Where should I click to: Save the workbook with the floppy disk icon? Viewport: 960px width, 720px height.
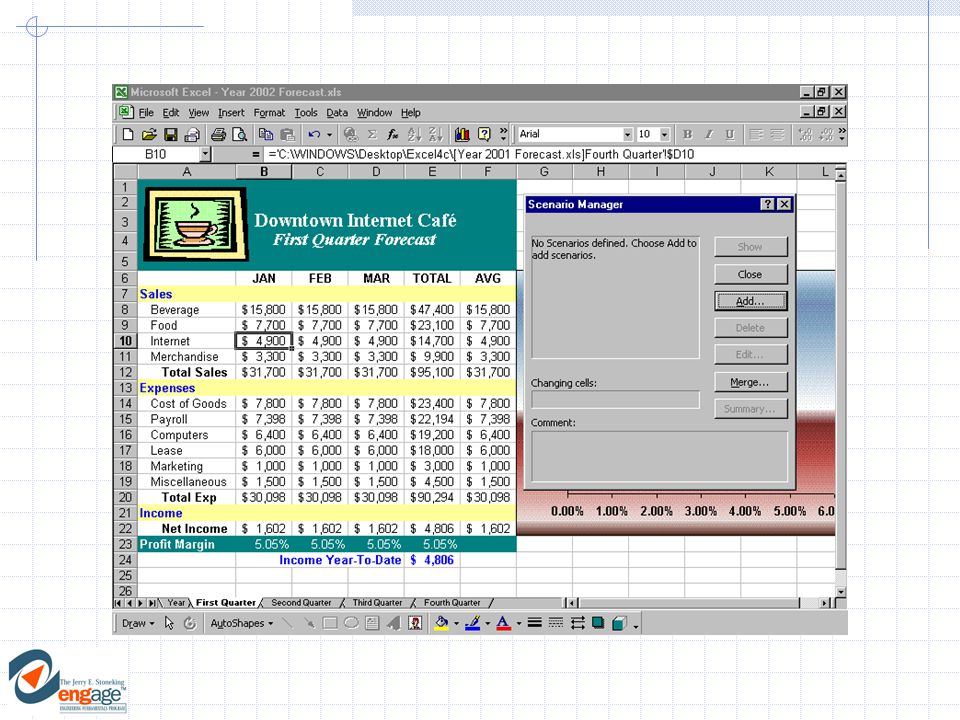coord(170,134)
